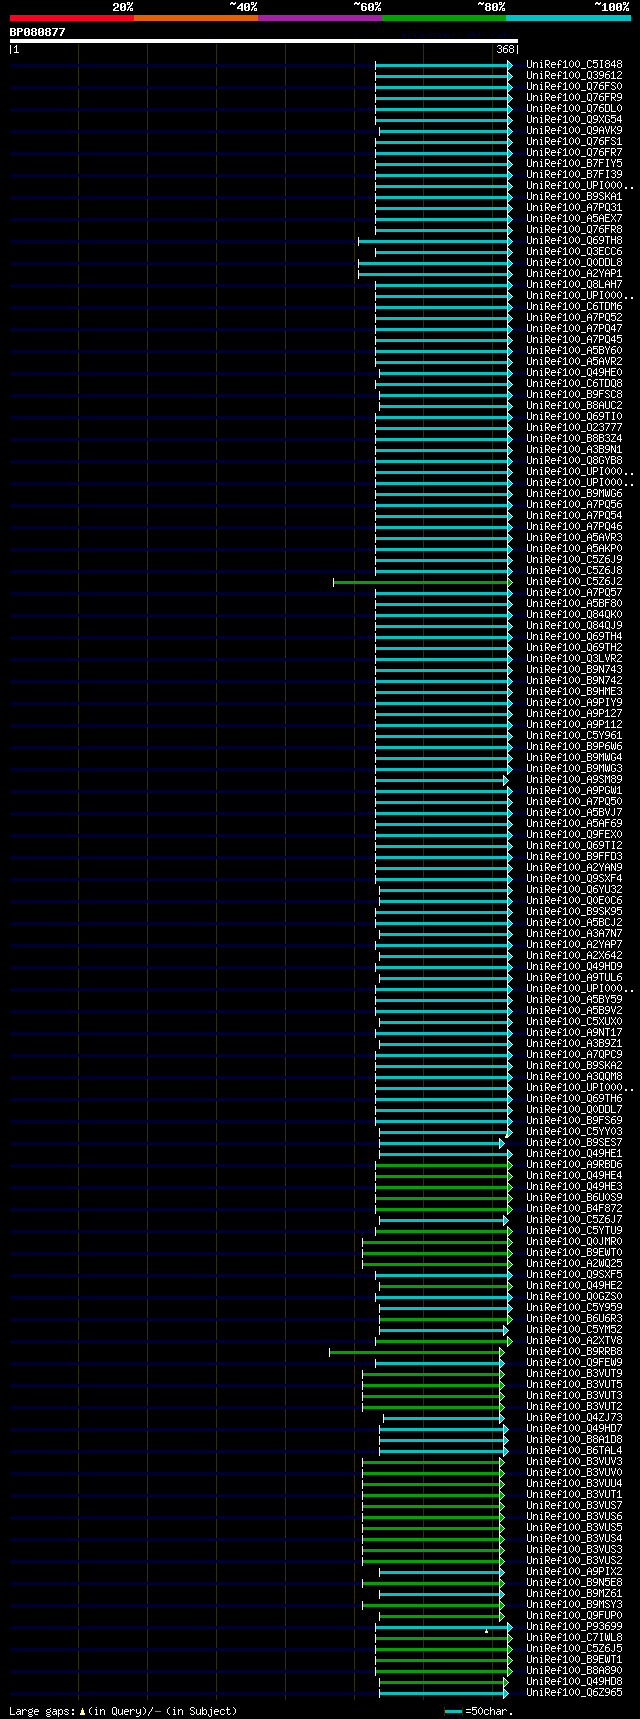Select the UniRef100_C6TDM6 label
The height and width of the screenshot is (1719, 640).
pos(574,307)
